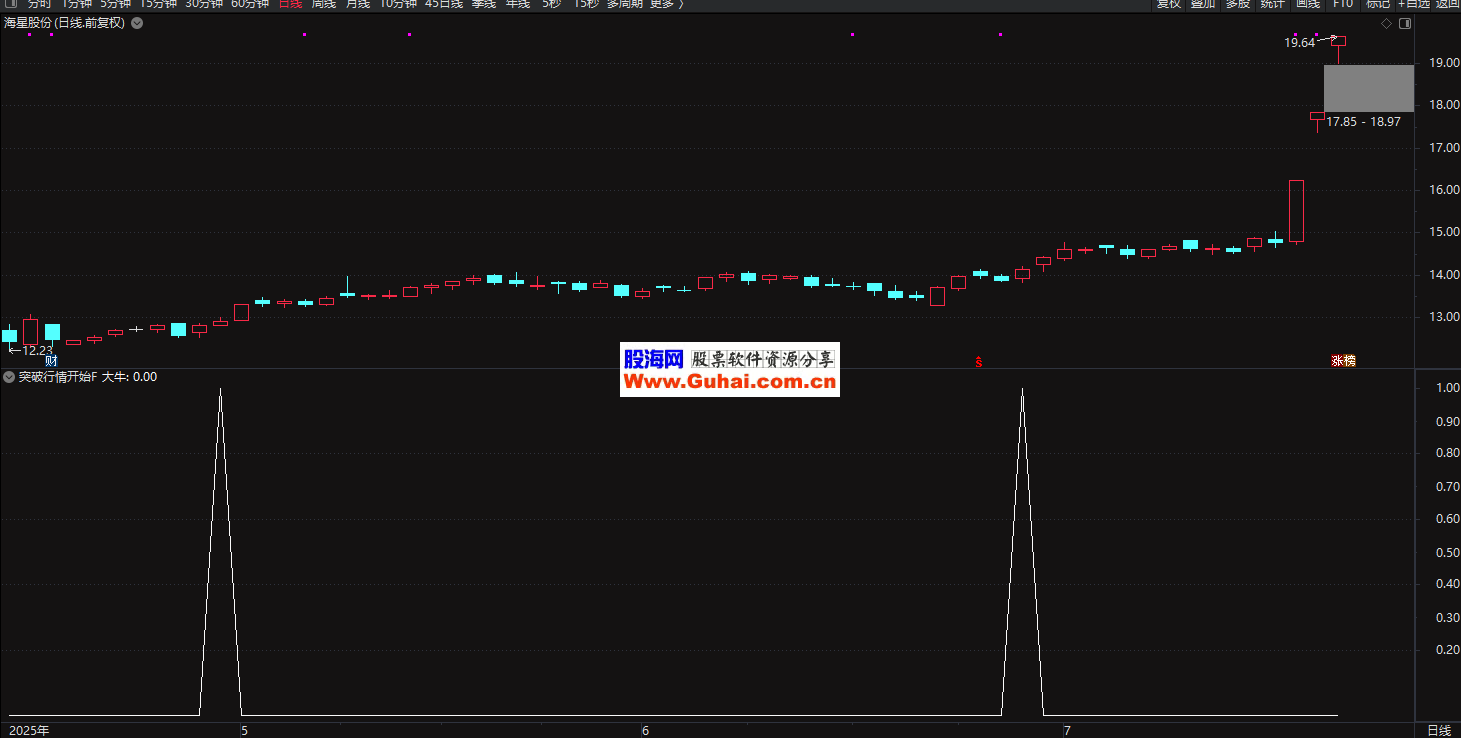This screenshot has height=738, width=1461.
Task: Activate the 画线 drawing tools
Action: 1307,4
